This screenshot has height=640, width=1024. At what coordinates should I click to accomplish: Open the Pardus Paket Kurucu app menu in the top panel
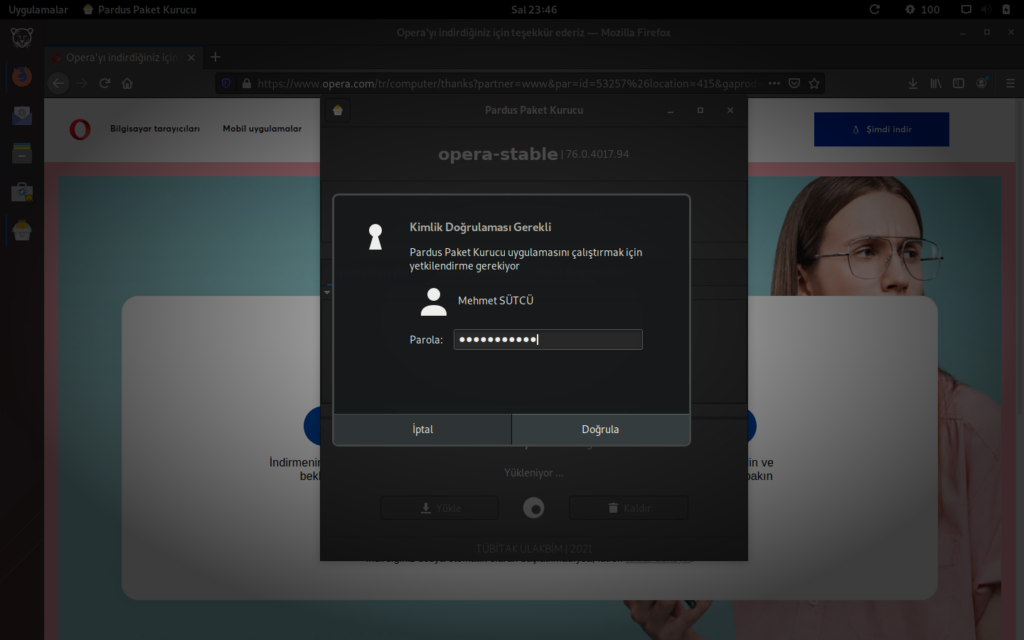pyautogui.click(x=140, y=10)
